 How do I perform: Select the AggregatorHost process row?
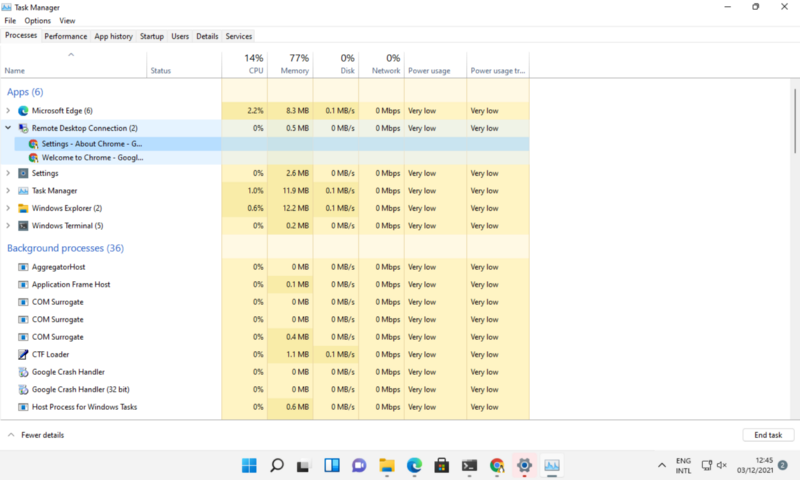[x=264, y=267]
